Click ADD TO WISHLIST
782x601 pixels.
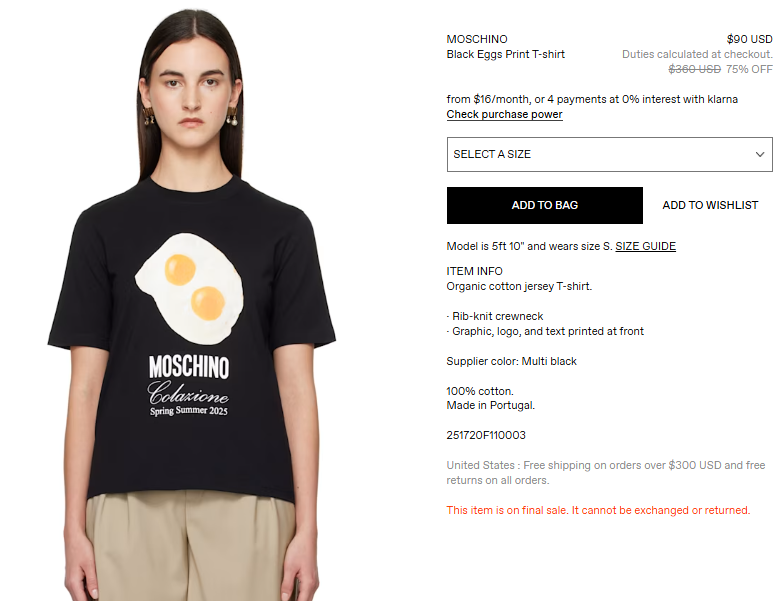[710, 205]
